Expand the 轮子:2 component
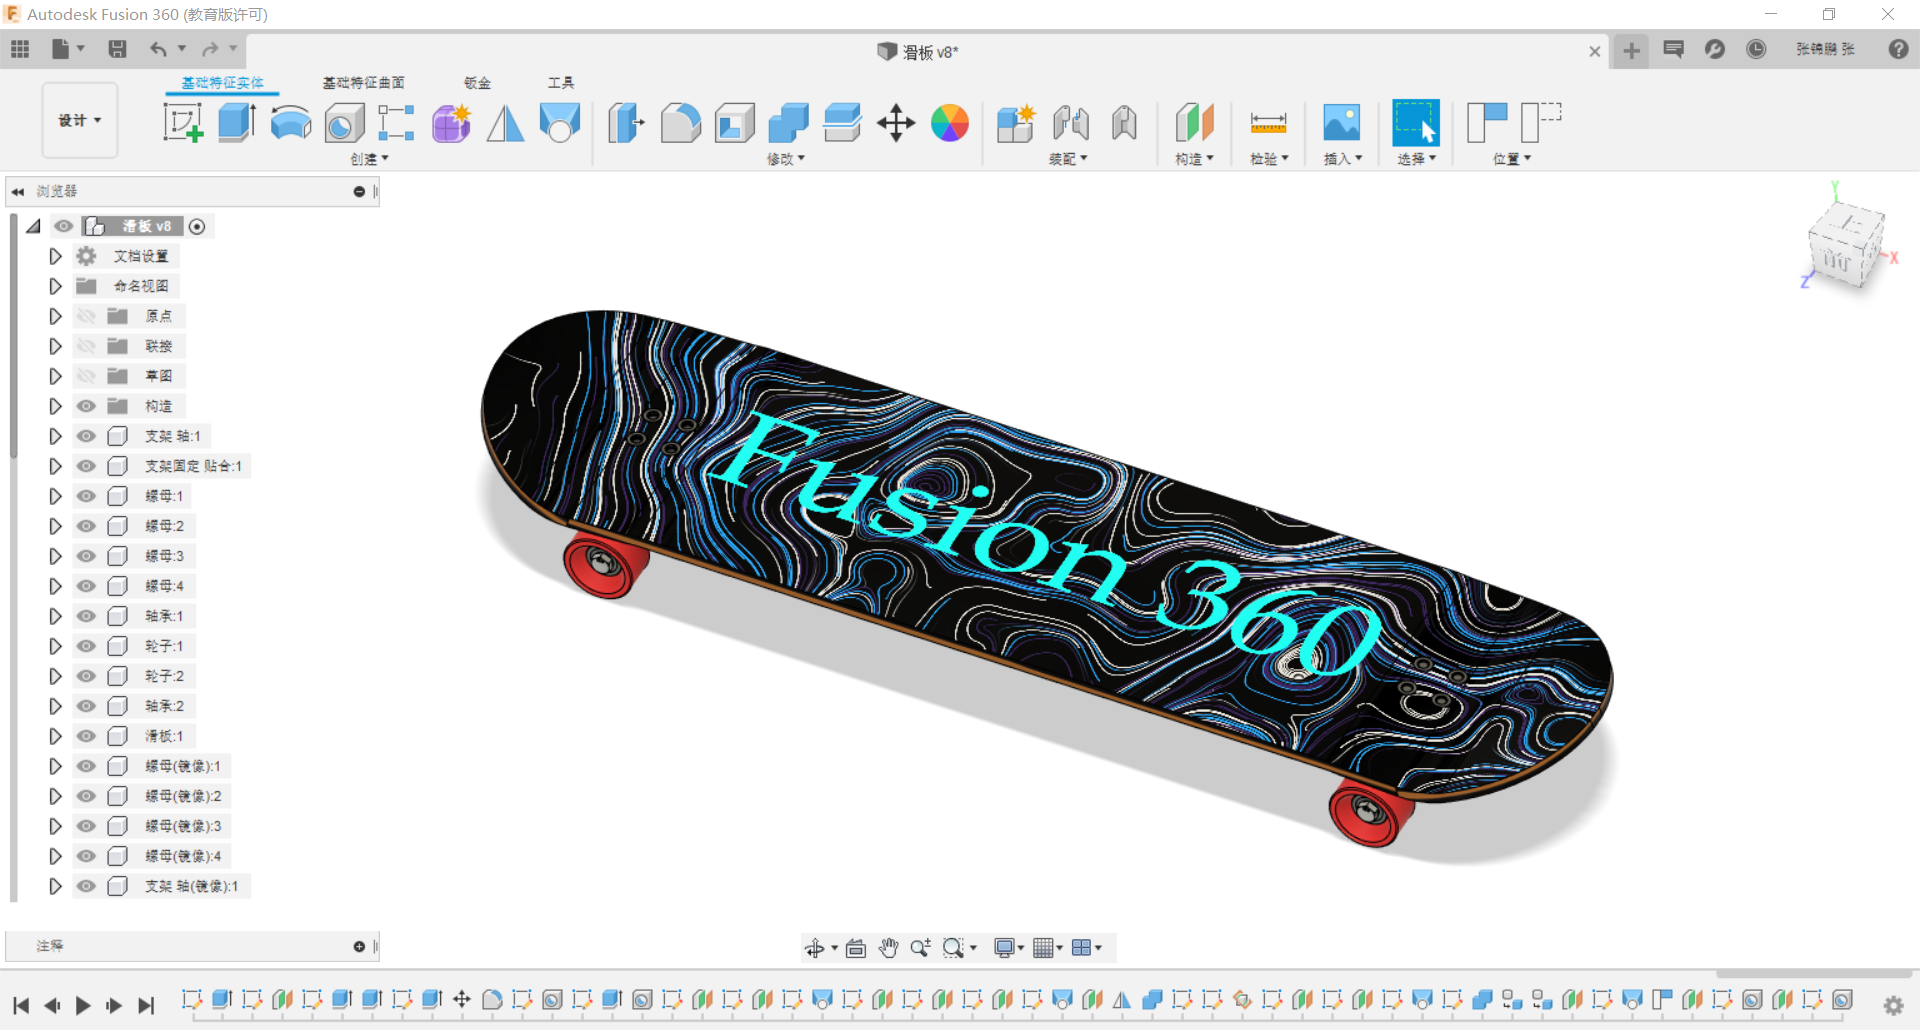Viewport: 1920px width, 1030px height. click(x=55, y=676)
